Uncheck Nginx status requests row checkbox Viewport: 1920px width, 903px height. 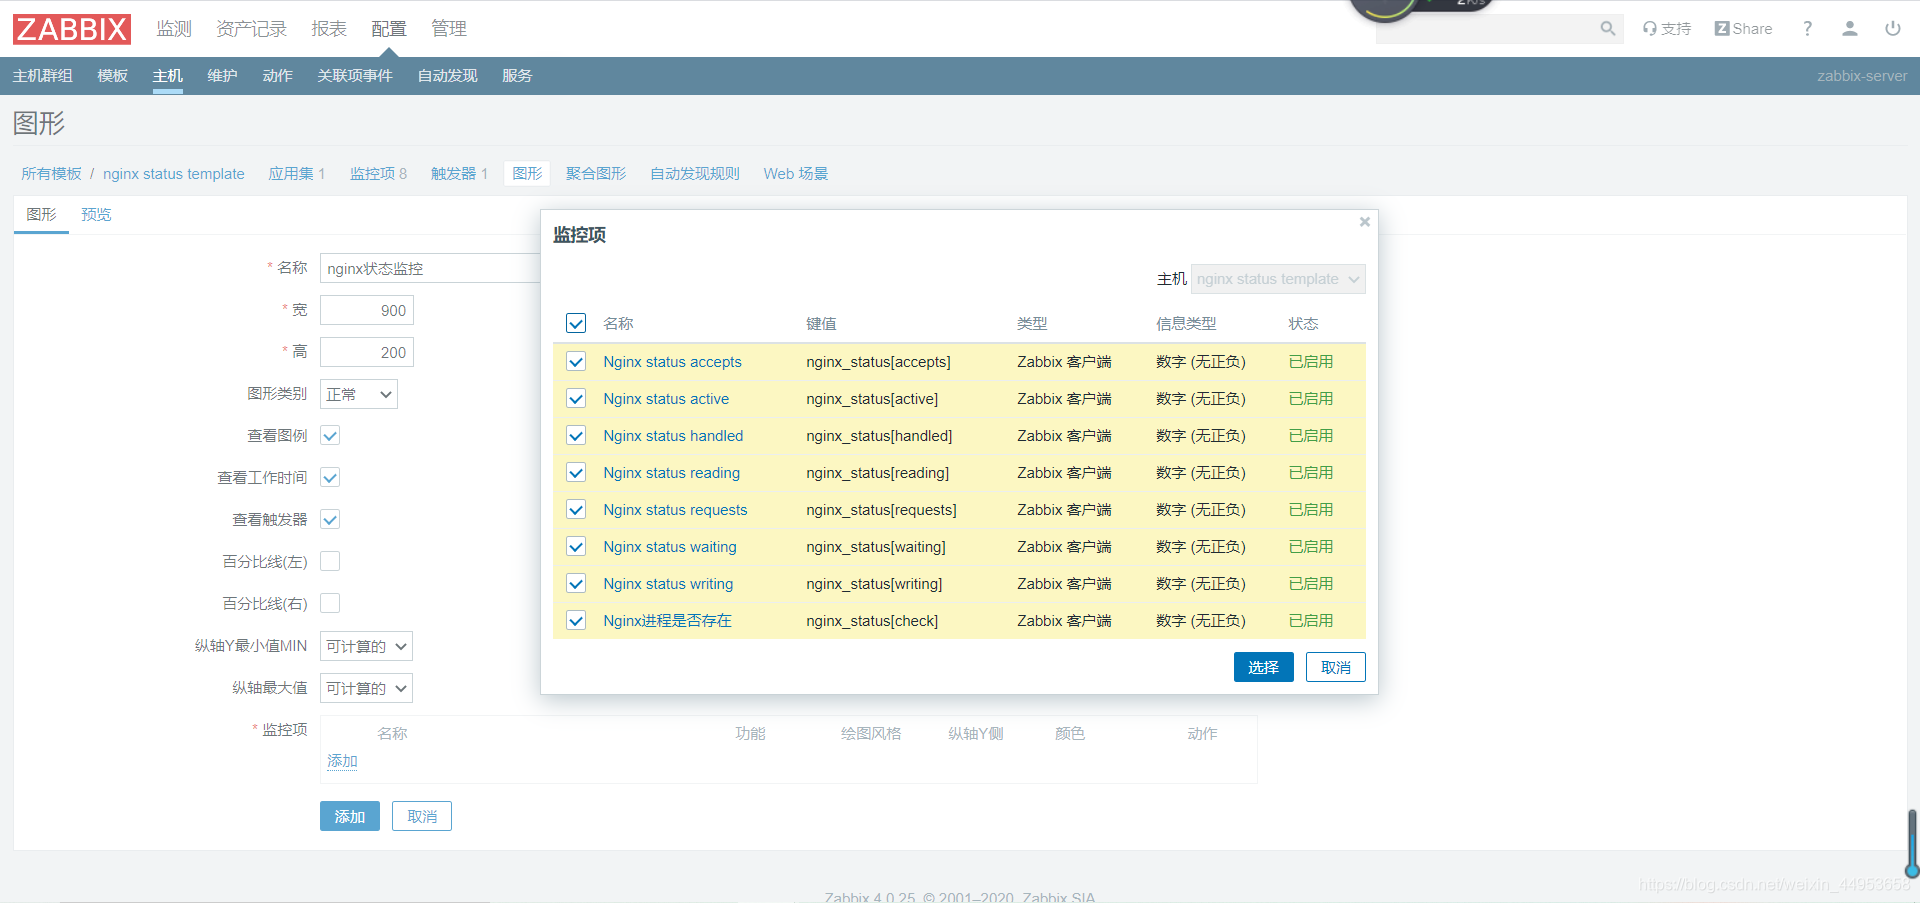(576, 509)
